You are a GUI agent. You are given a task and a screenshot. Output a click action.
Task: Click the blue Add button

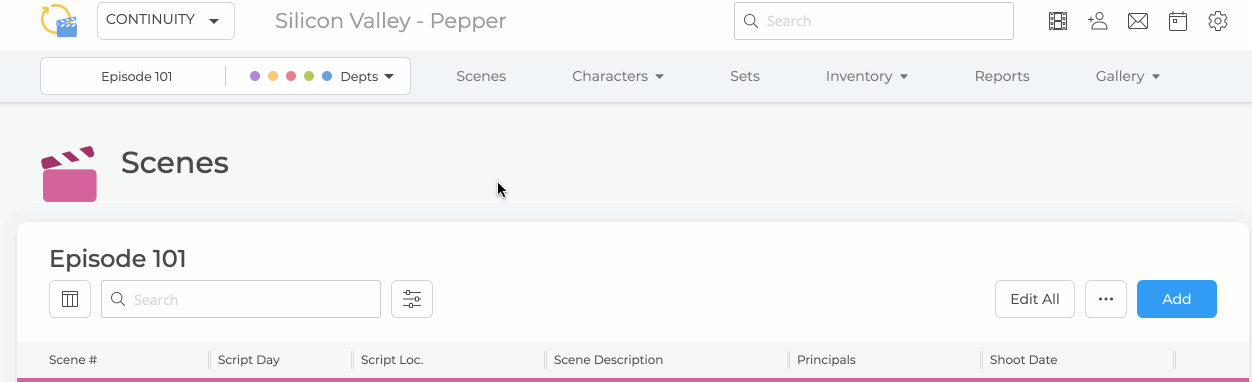click(1177, 299)
